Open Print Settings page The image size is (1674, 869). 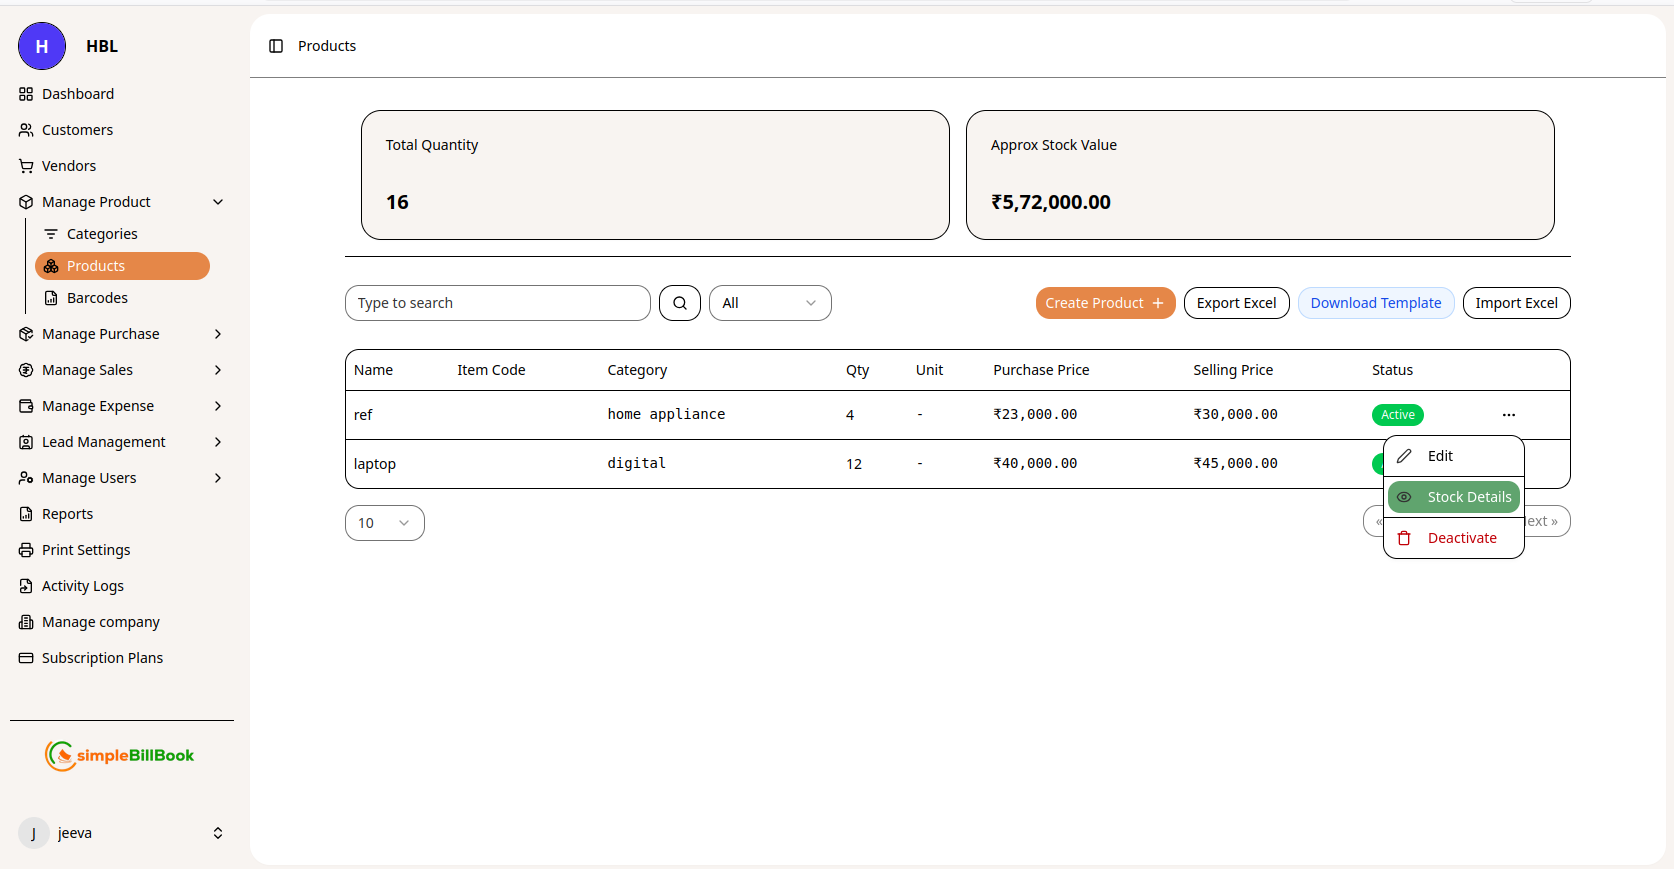click(86, 550)
